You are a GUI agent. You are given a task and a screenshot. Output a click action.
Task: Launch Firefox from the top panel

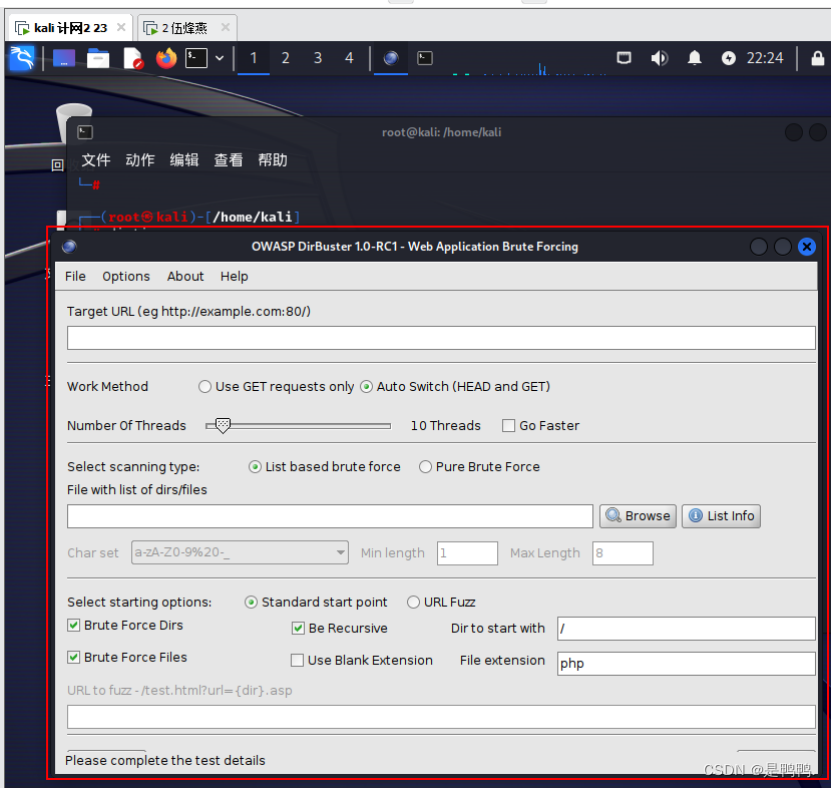click(x=166, y=58)
